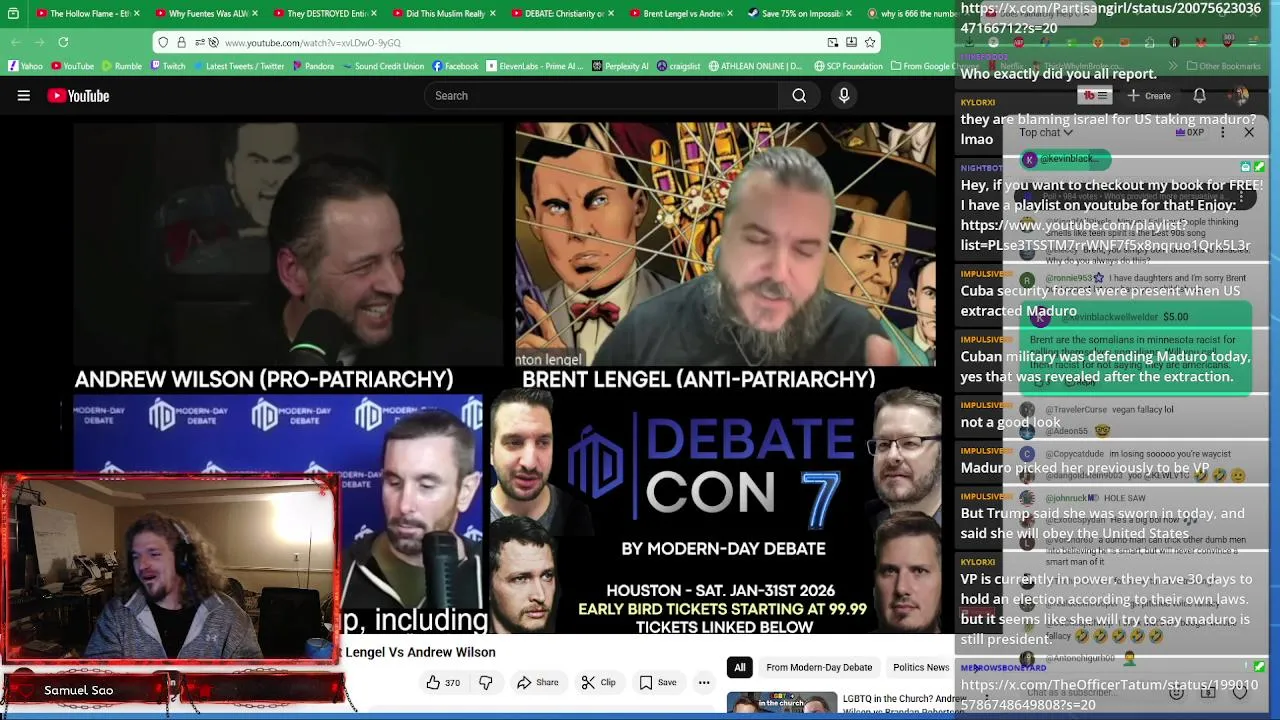This screenshot has width=1280, height=720.
Task: Open the notifications bell
Action: 1199,96
